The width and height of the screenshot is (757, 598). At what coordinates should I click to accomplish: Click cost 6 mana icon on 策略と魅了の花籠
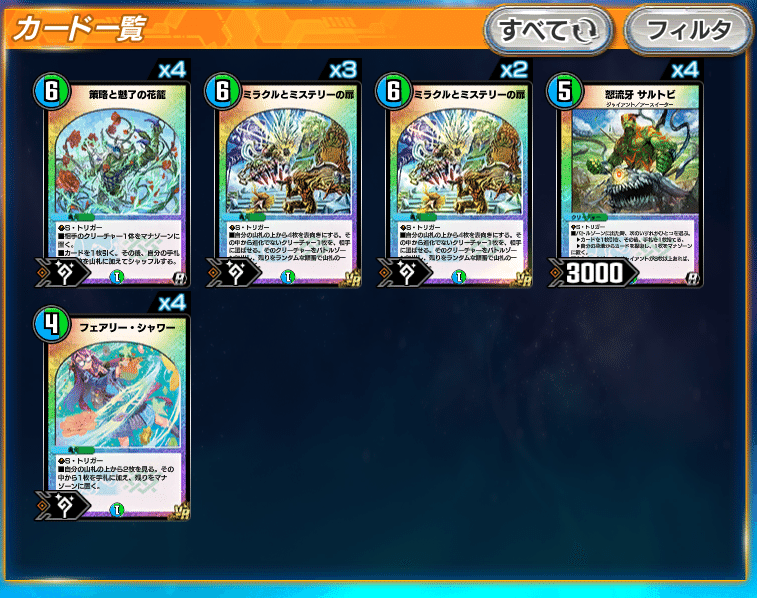tap(52, 90)
